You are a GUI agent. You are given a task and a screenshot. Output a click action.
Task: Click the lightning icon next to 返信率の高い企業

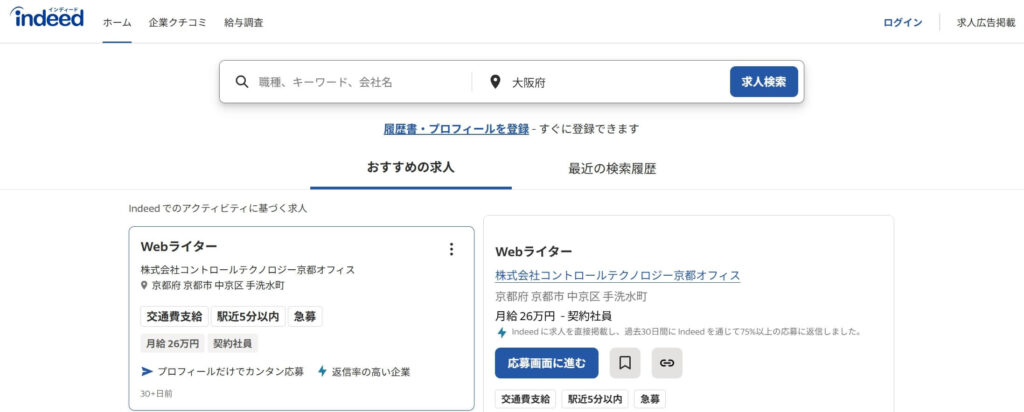pyautogui.click(x=322, y=372)
